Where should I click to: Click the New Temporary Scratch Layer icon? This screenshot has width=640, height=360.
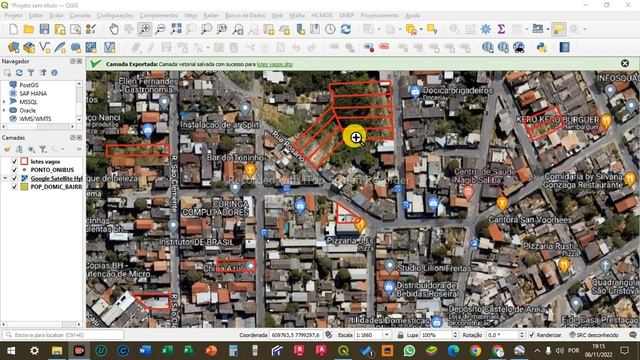tap(76, 47)
